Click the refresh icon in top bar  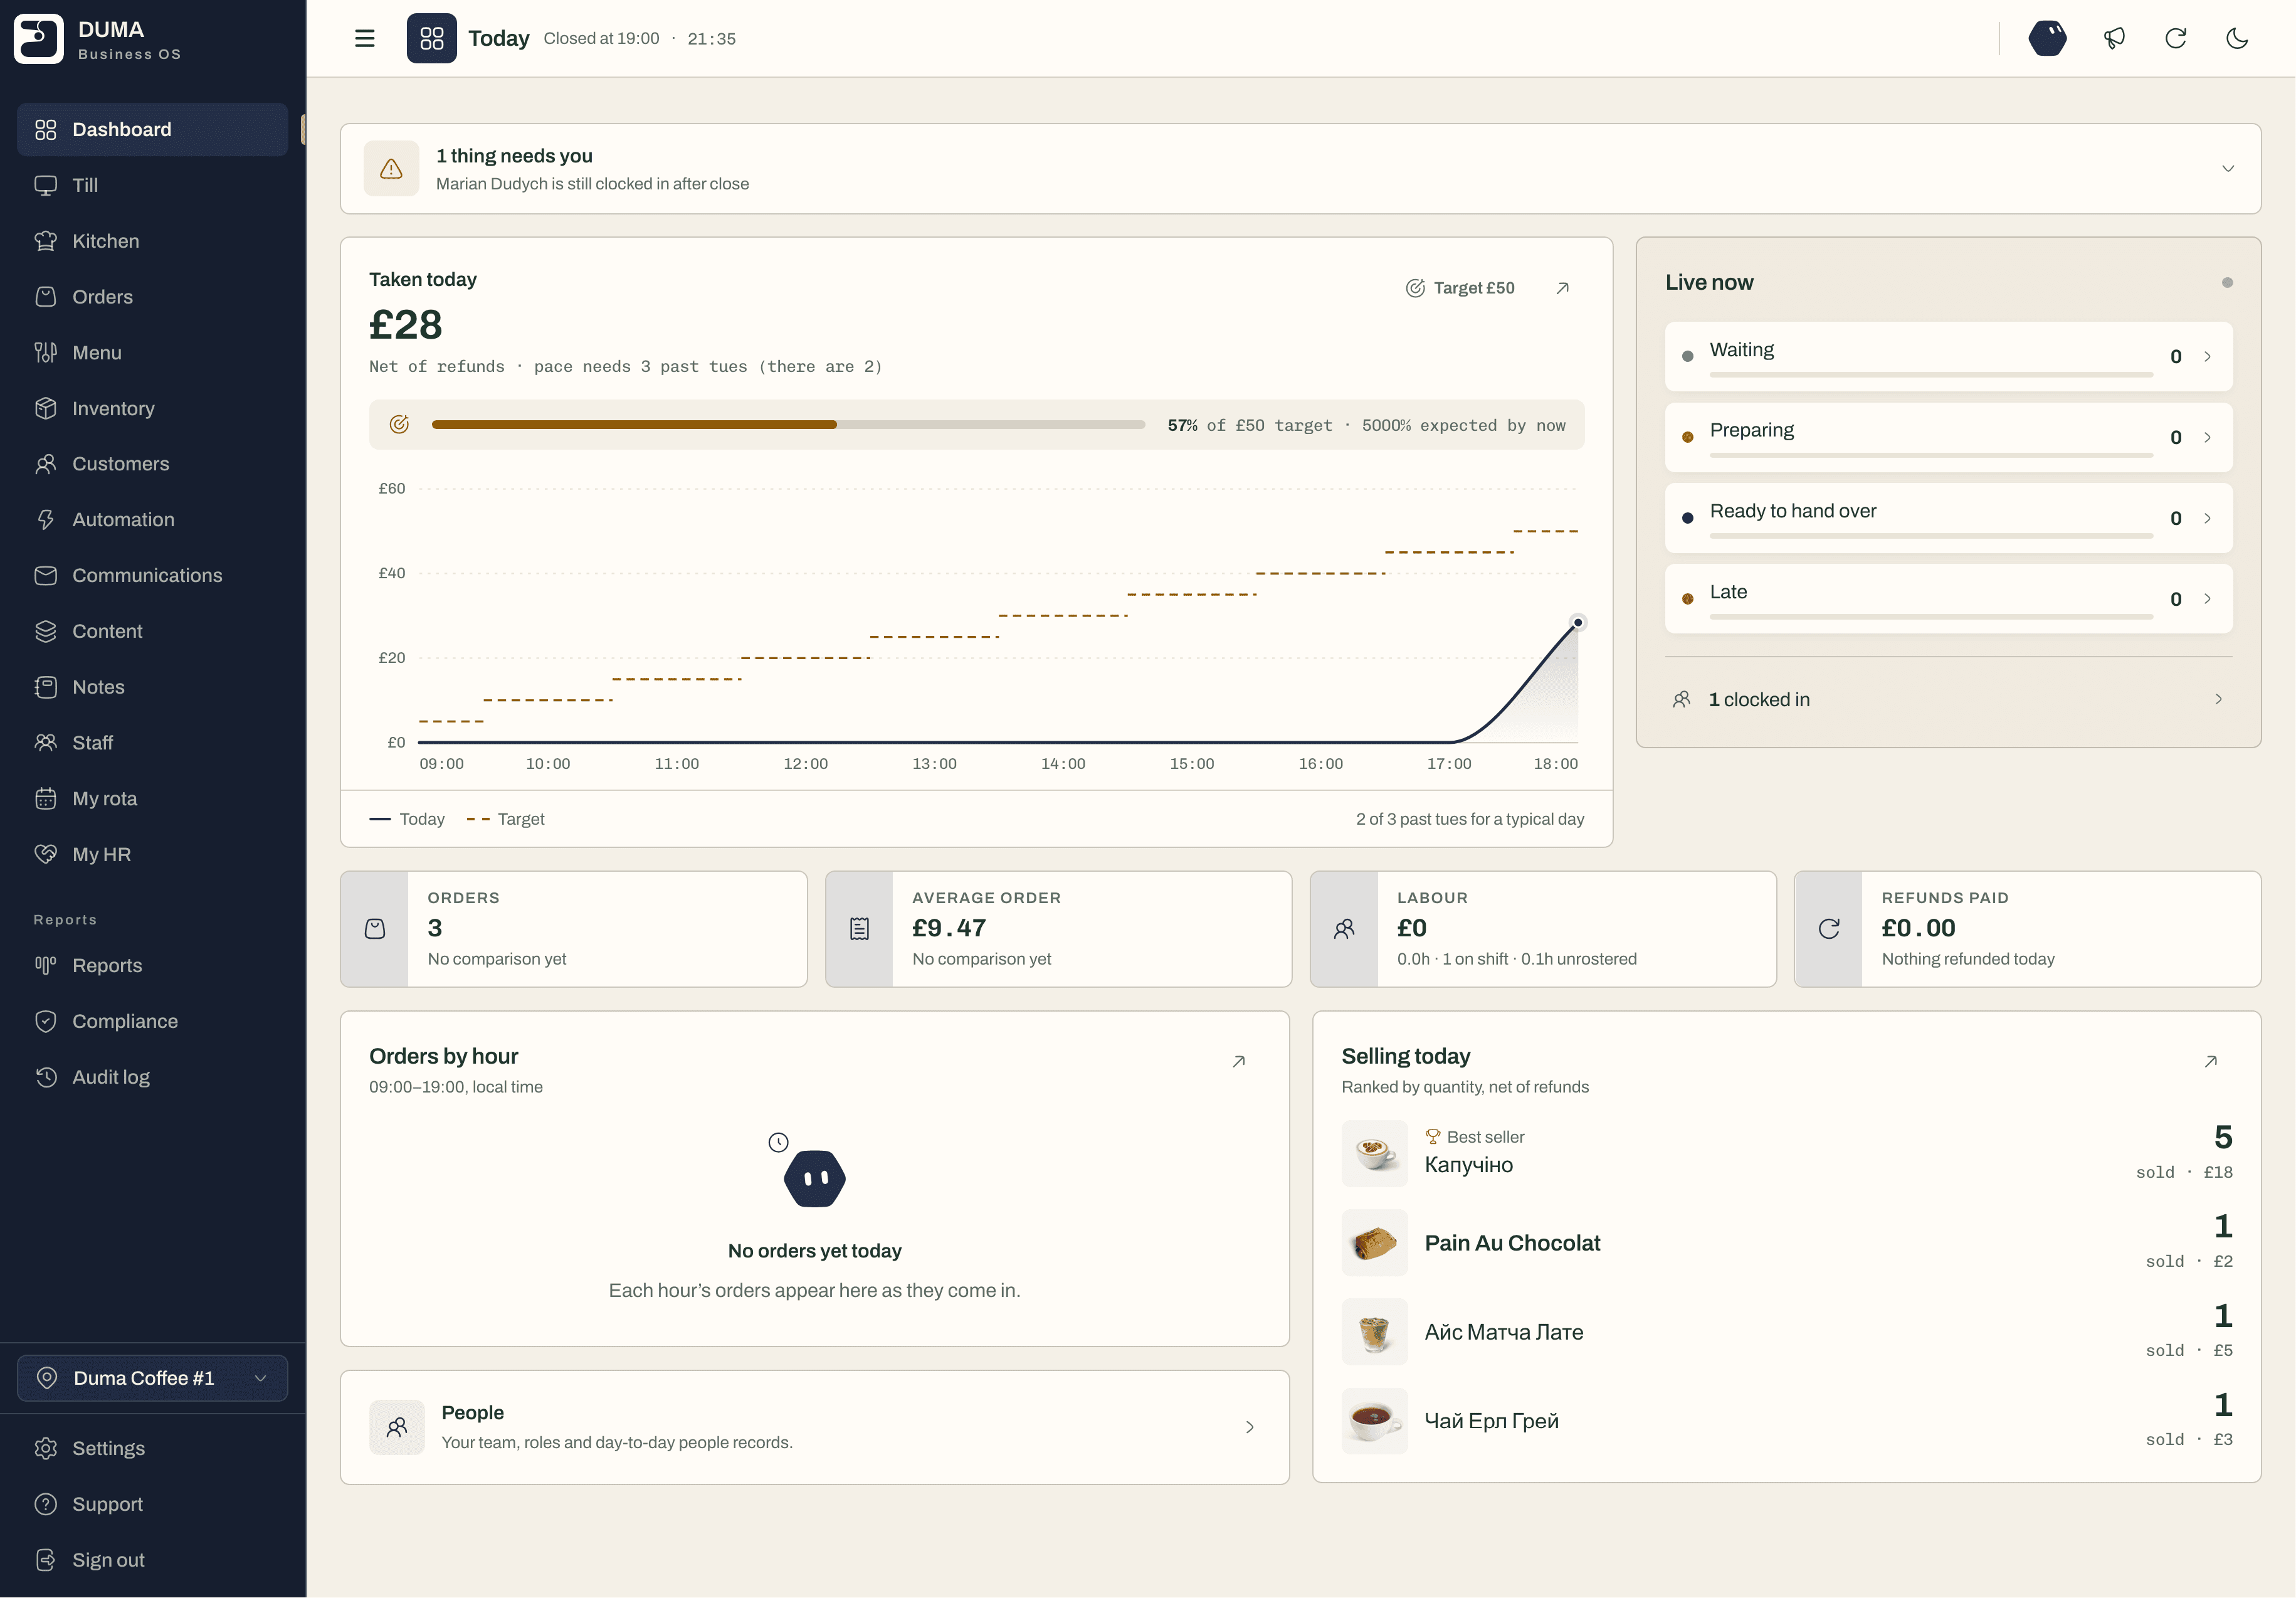[2176, 38]
